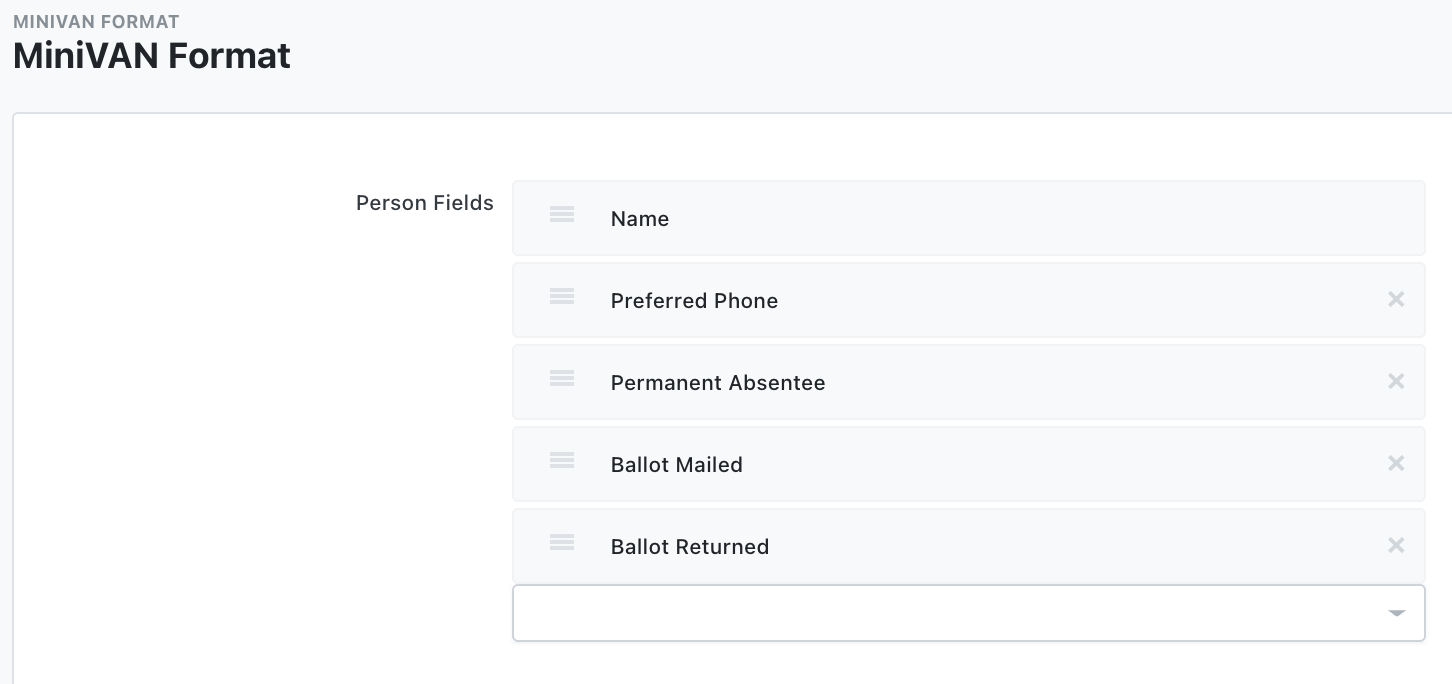The height and width of the screenshot is (684, 1452).
Task: Click drag handle beside Ballot Returned
Action: tap(562, 542)
